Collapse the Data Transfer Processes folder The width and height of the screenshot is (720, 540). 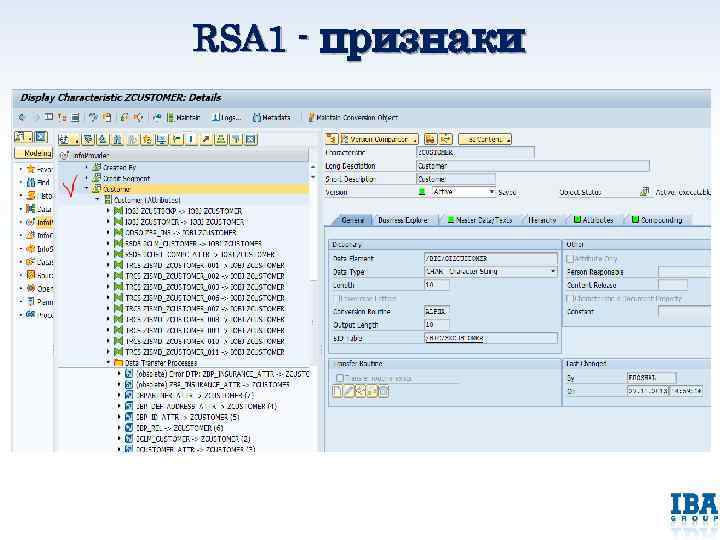click(x=108, y=363)
